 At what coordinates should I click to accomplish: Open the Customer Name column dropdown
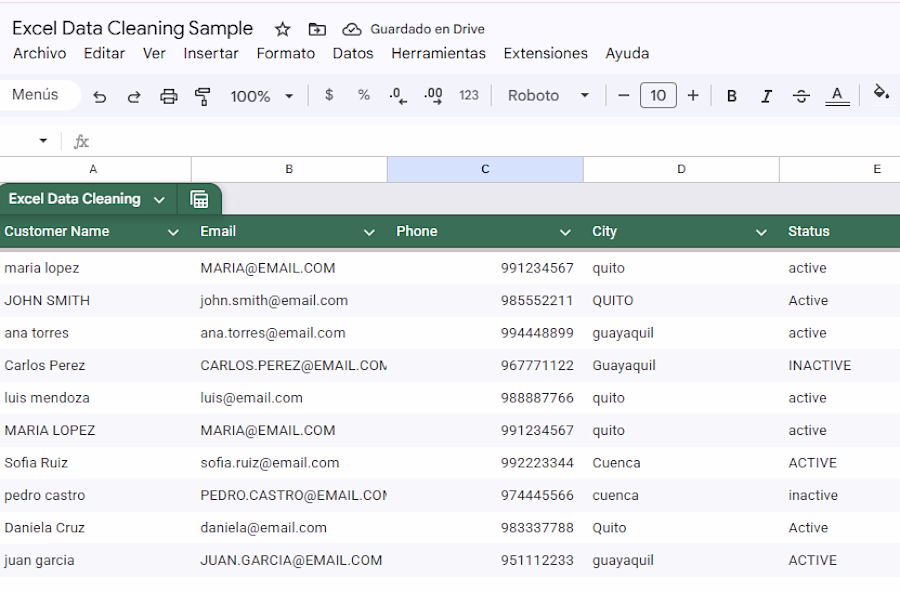tap(173, 232)
